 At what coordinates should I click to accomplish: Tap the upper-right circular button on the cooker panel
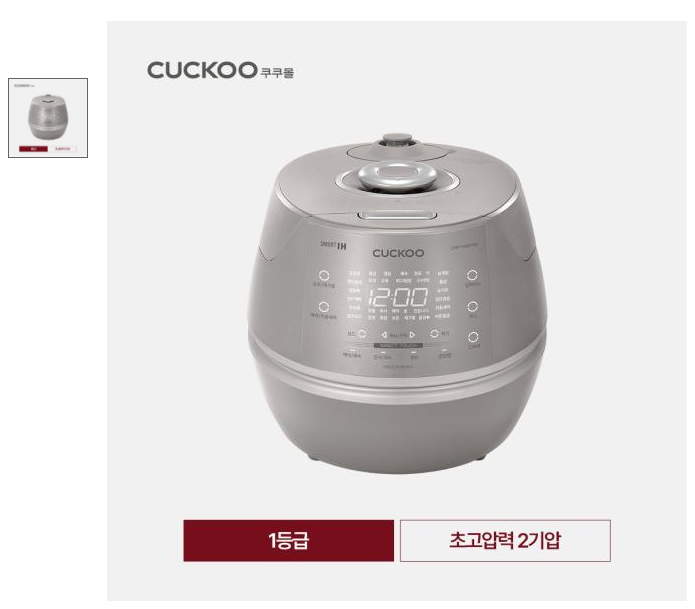(472, 275)
